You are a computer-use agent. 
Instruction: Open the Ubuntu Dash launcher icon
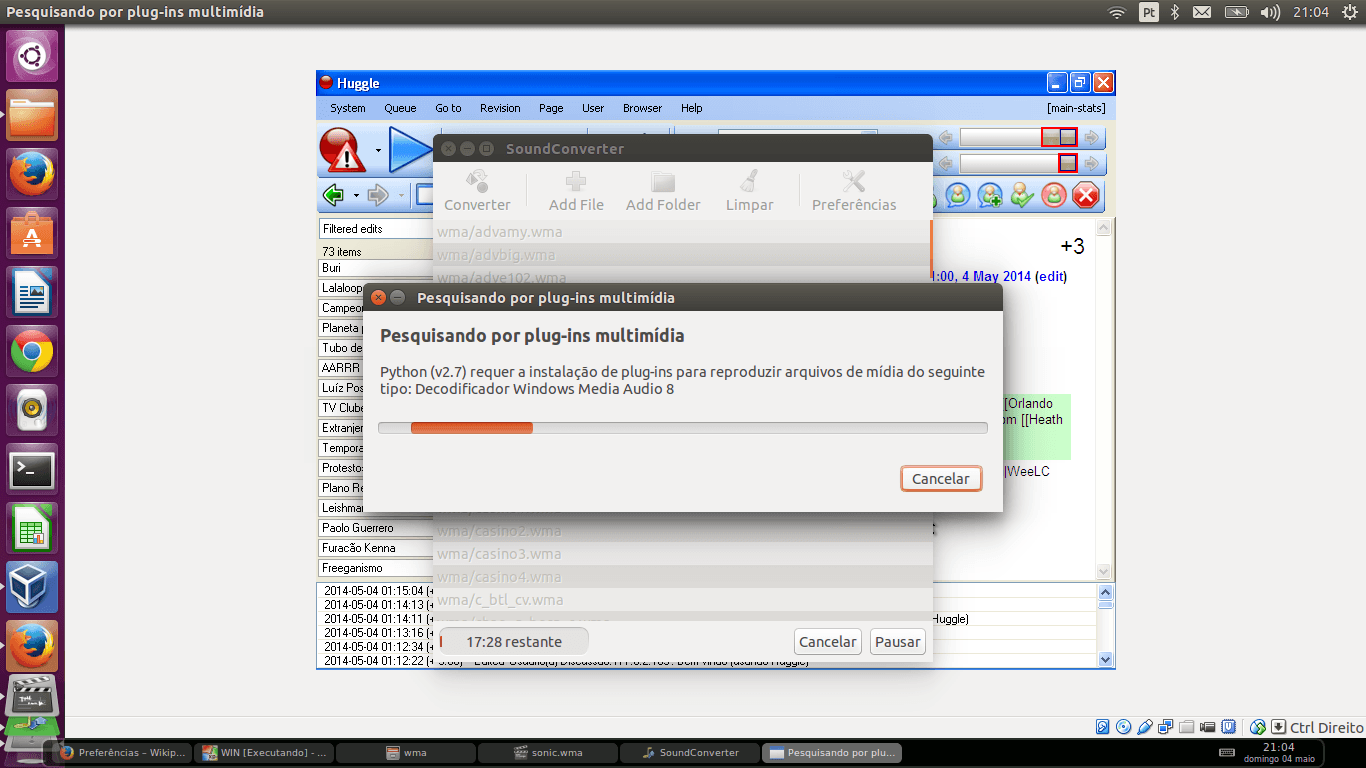(x=32, y=56)
